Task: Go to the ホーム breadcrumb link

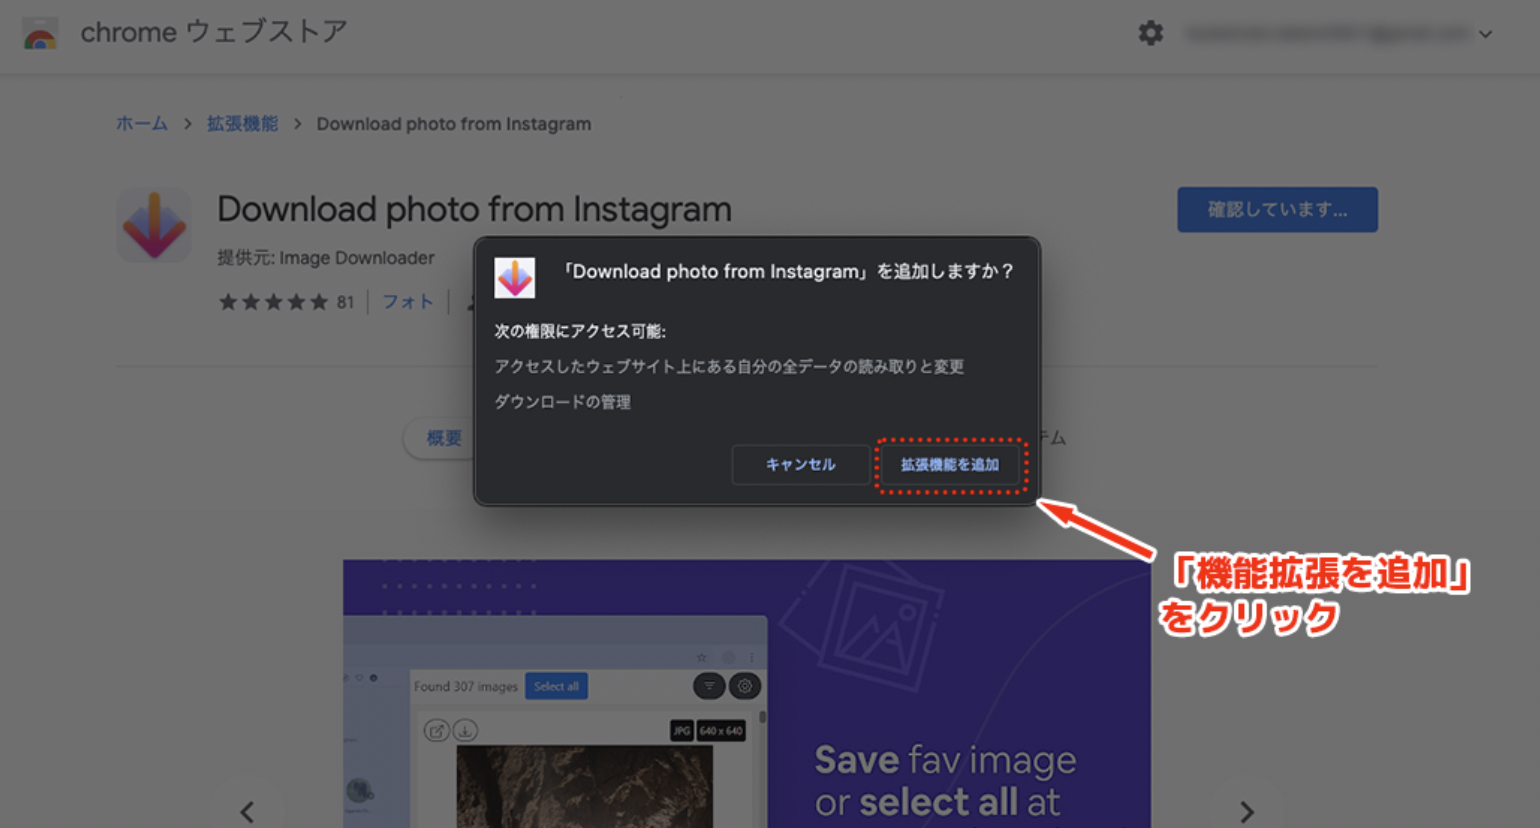Action: tap(142, 124)
